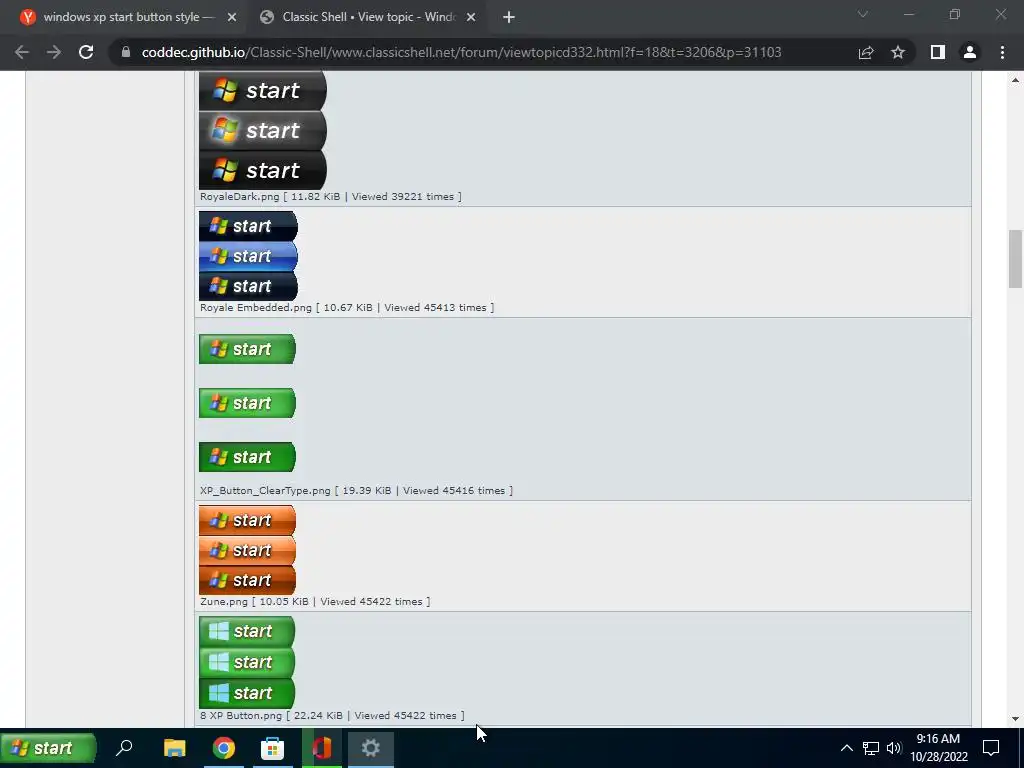Open the network tray icon
The width and height of the screenshot is (1024, 768).
coord(871,748)
